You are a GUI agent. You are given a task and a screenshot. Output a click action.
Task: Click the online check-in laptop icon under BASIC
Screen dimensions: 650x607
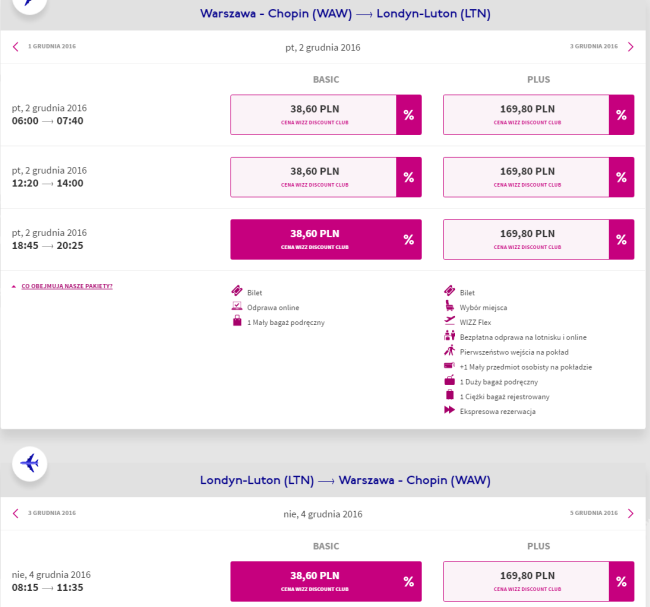click(237, 306)
